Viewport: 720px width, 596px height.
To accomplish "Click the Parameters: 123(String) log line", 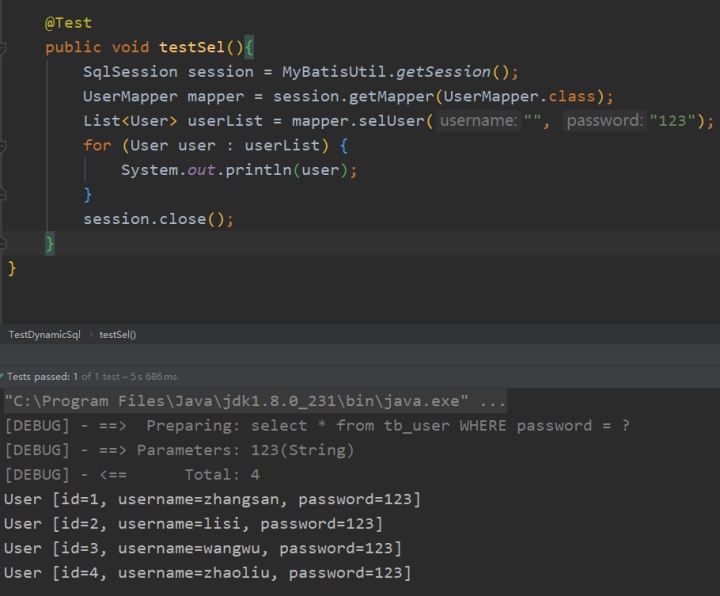I will (179, 450).
